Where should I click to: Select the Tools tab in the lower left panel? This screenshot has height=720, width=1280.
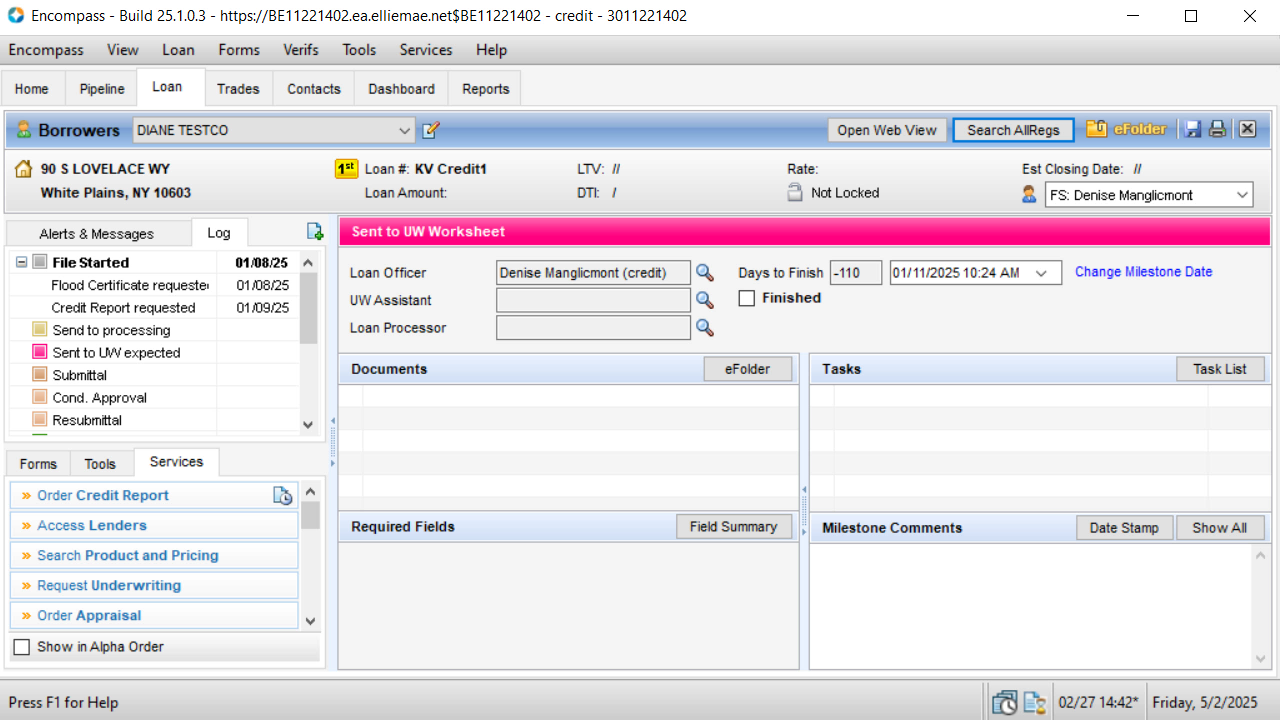coord(100,464)
